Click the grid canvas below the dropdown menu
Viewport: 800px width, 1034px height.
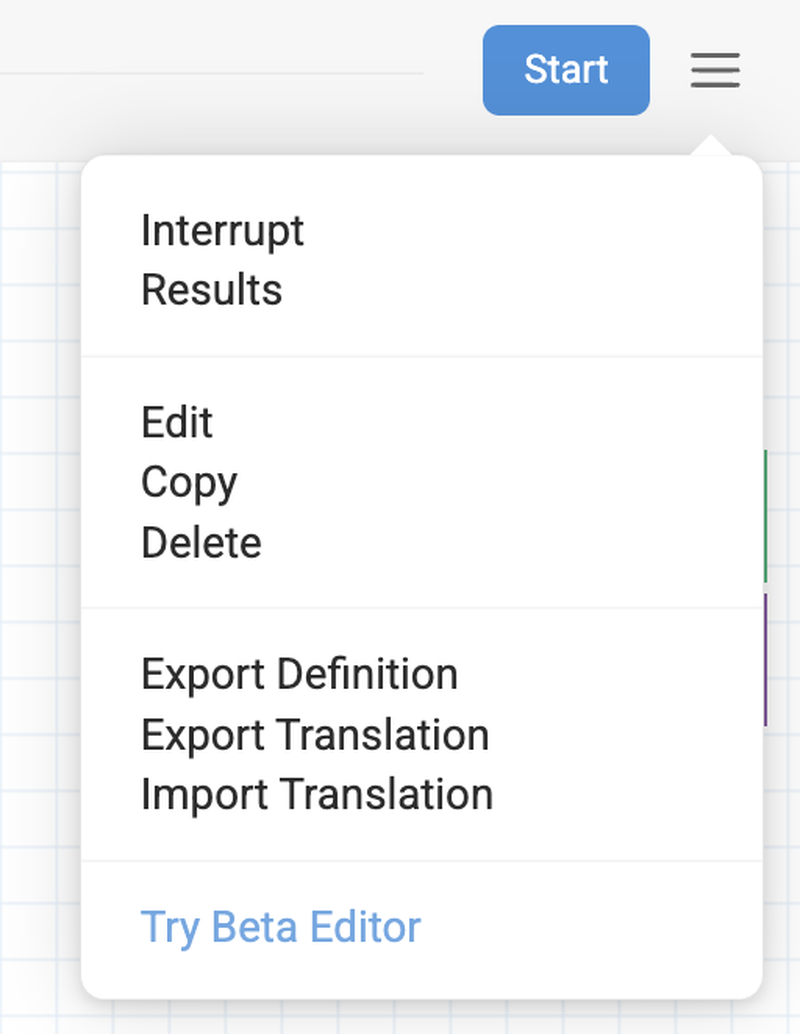[400, 1018]
